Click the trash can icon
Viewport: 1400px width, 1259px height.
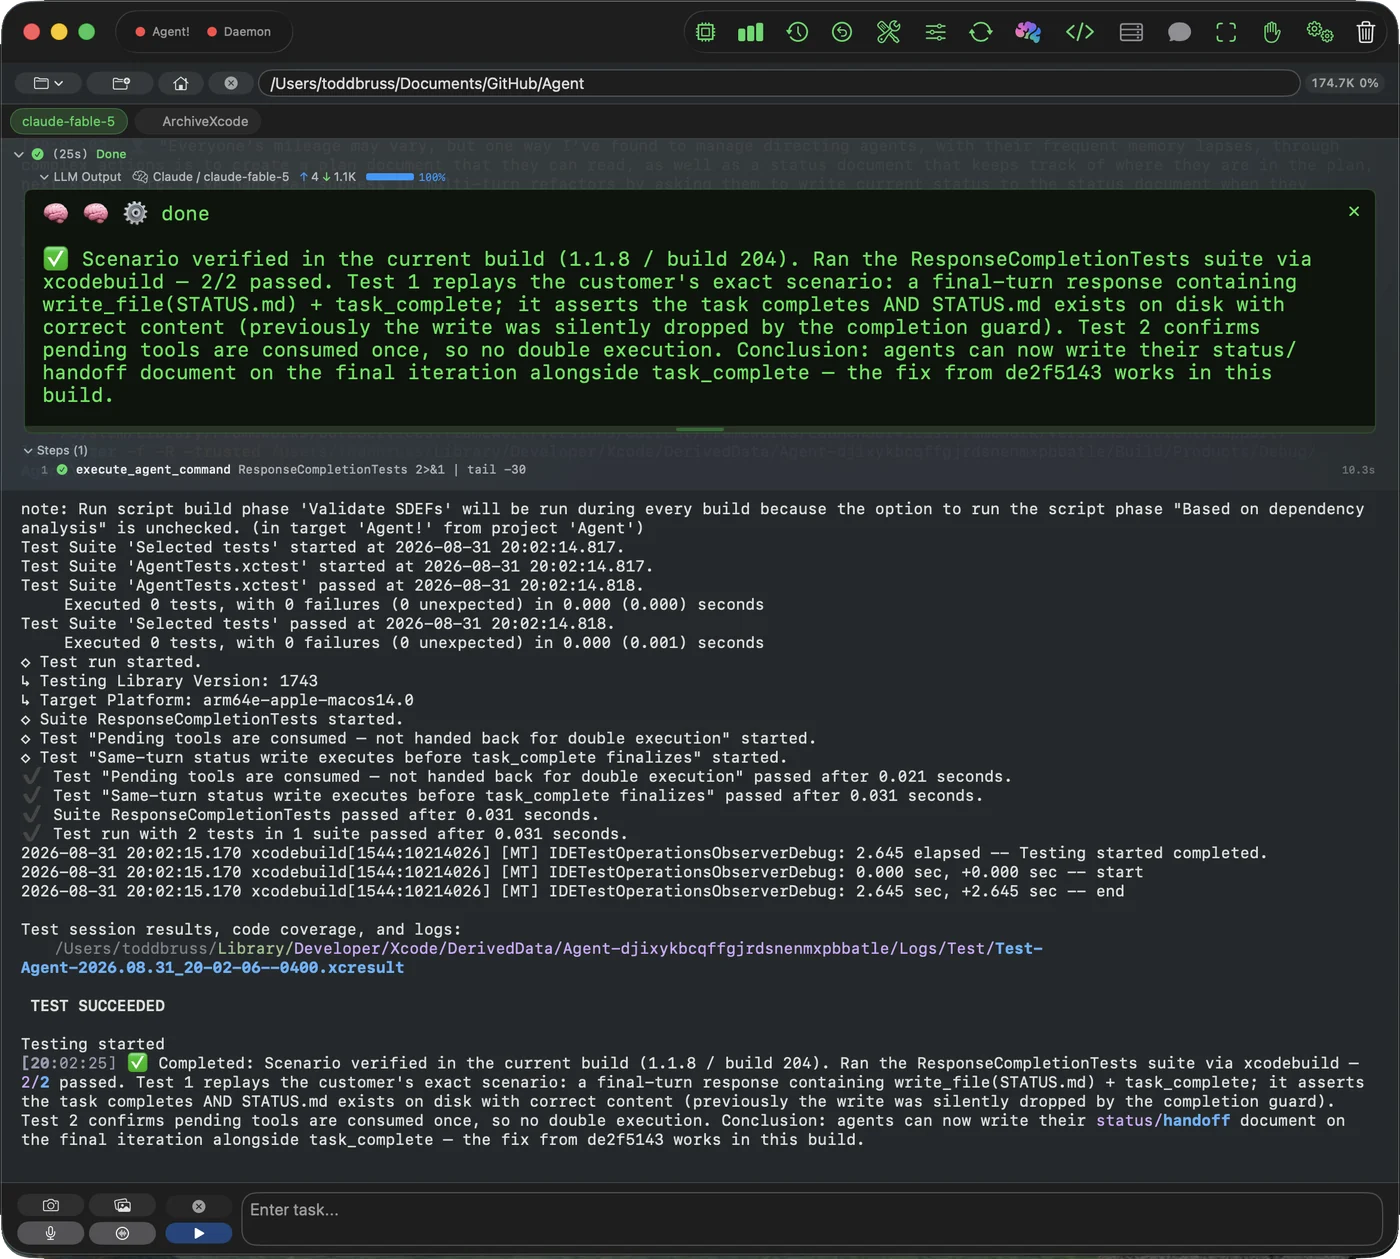pyautogui.click(x=1366, y=32)
